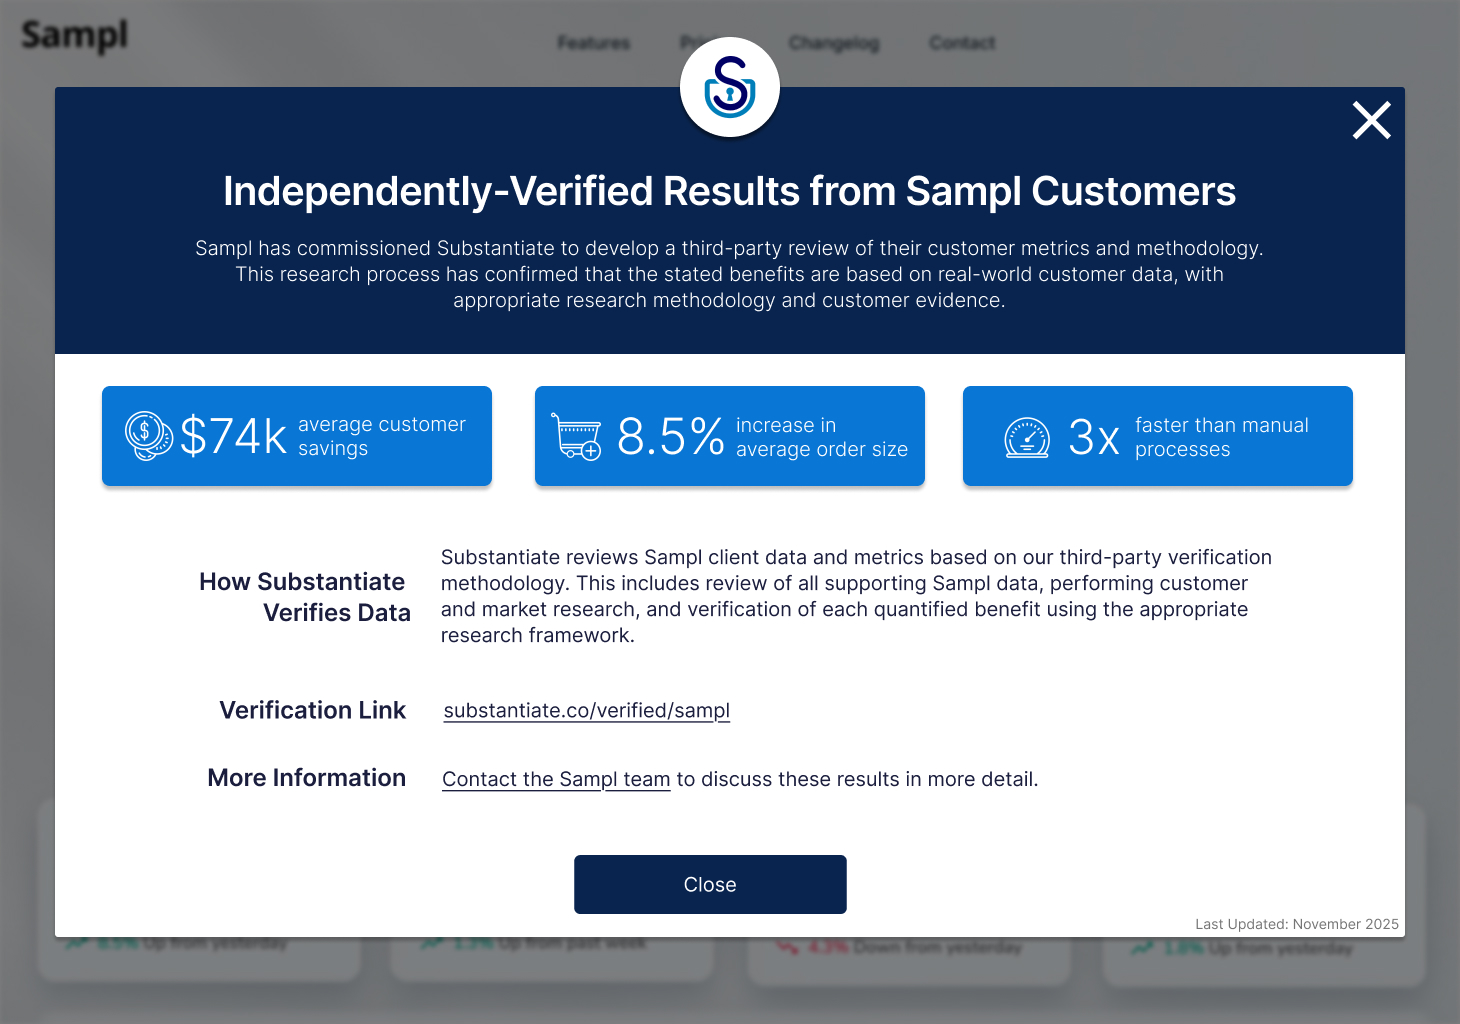Open the Changelog menu item
1460x1024 pixels.
click(834, 43)
